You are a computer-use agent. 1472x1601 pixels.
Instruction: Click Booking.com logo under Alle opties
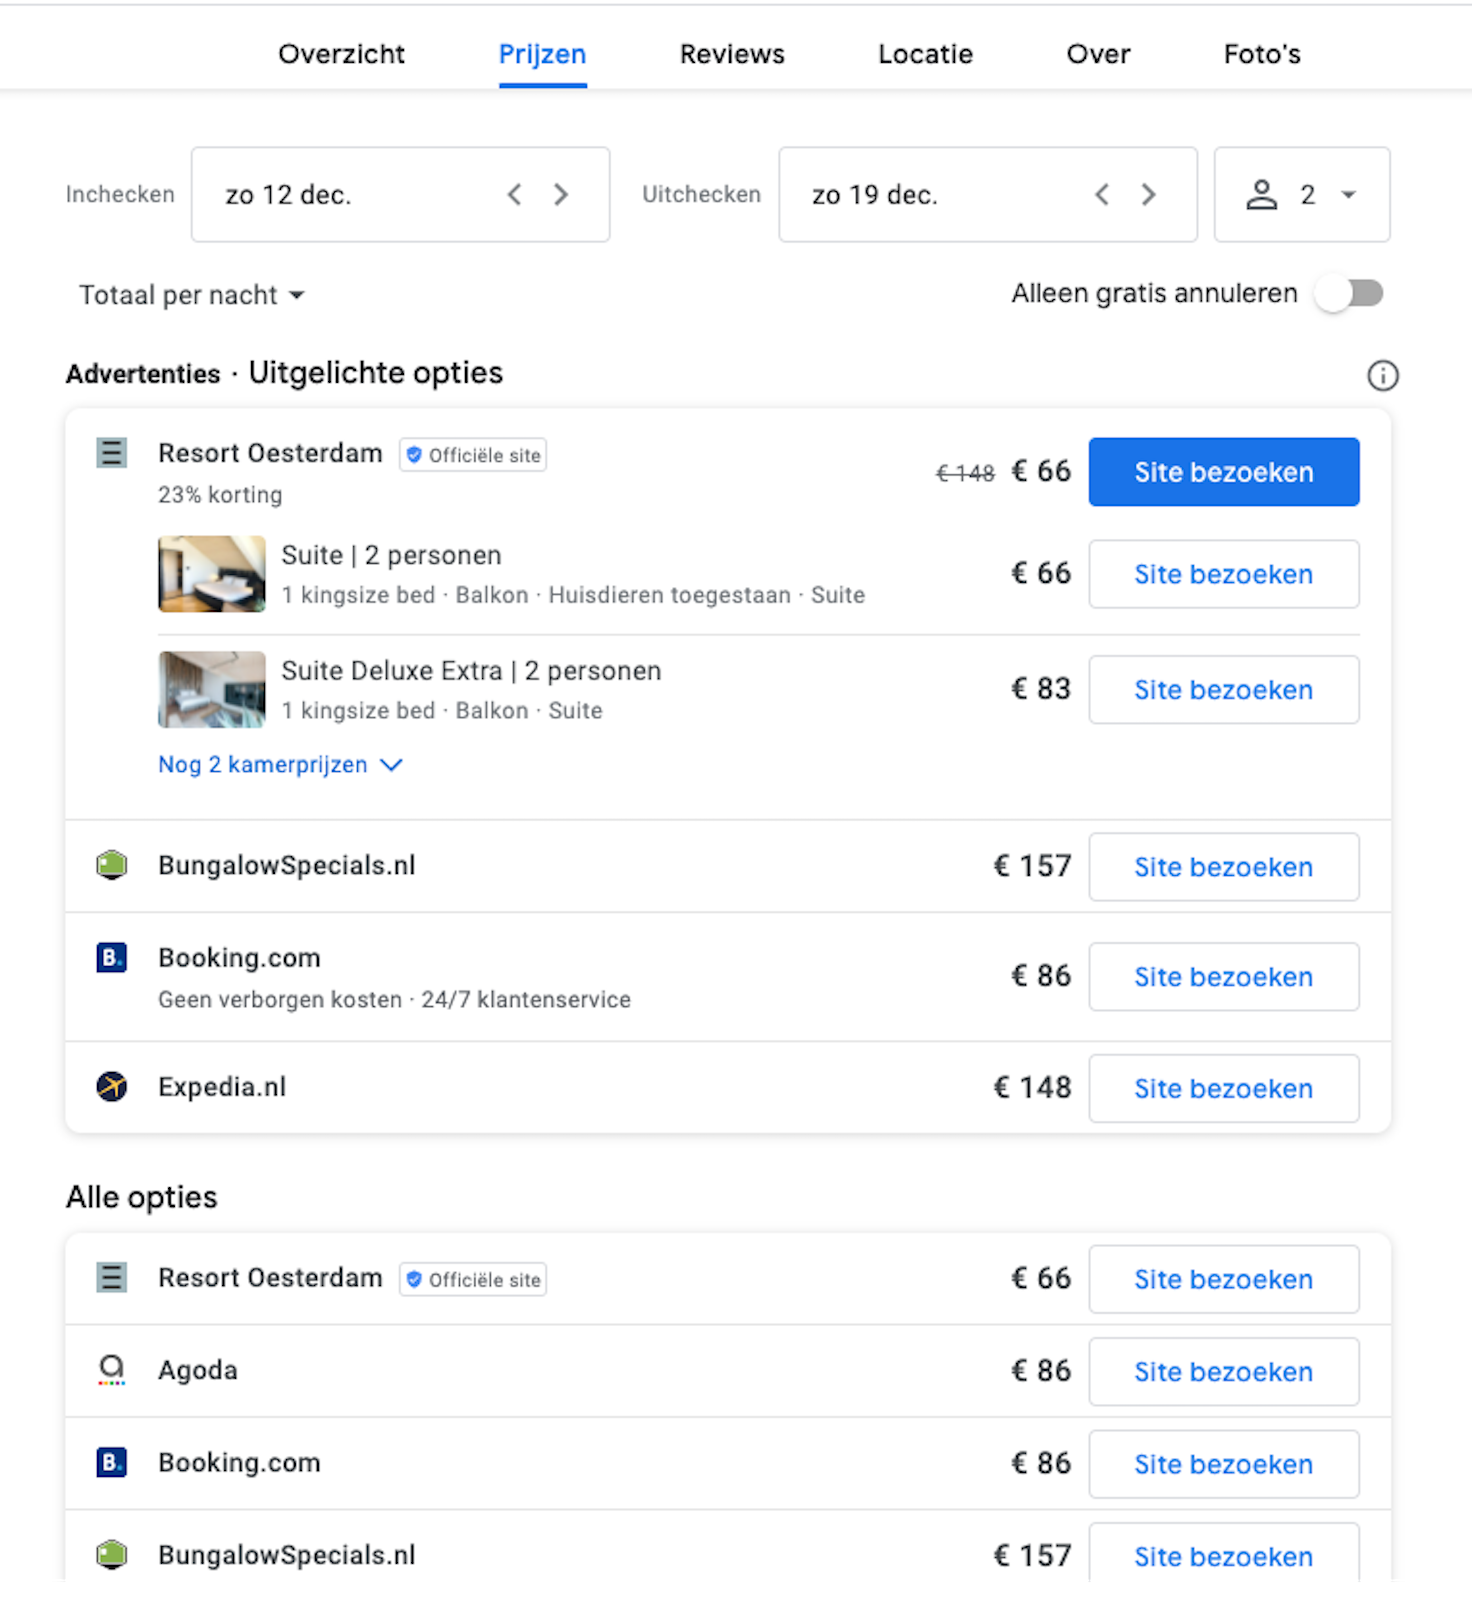pyautogui.click(x=112, y=1463)
